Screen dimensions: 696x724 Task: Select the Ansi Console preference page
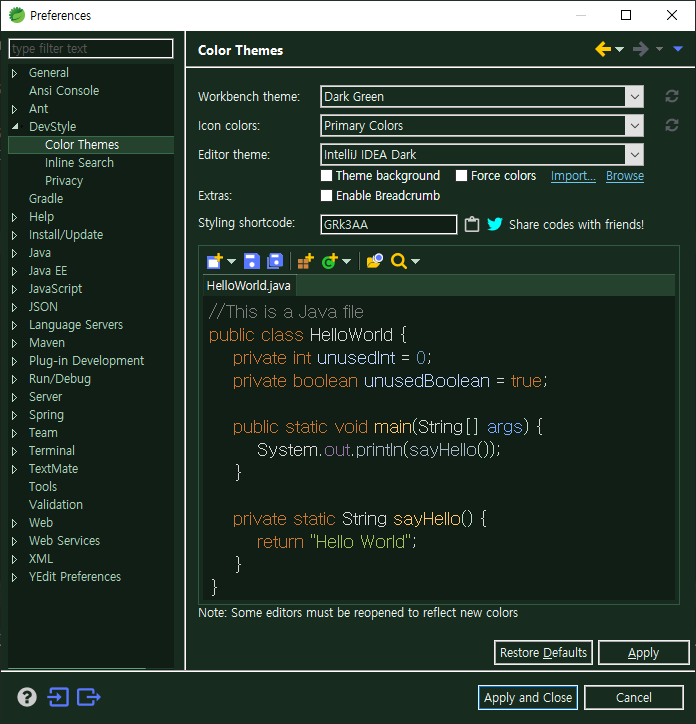click(64, 90)
